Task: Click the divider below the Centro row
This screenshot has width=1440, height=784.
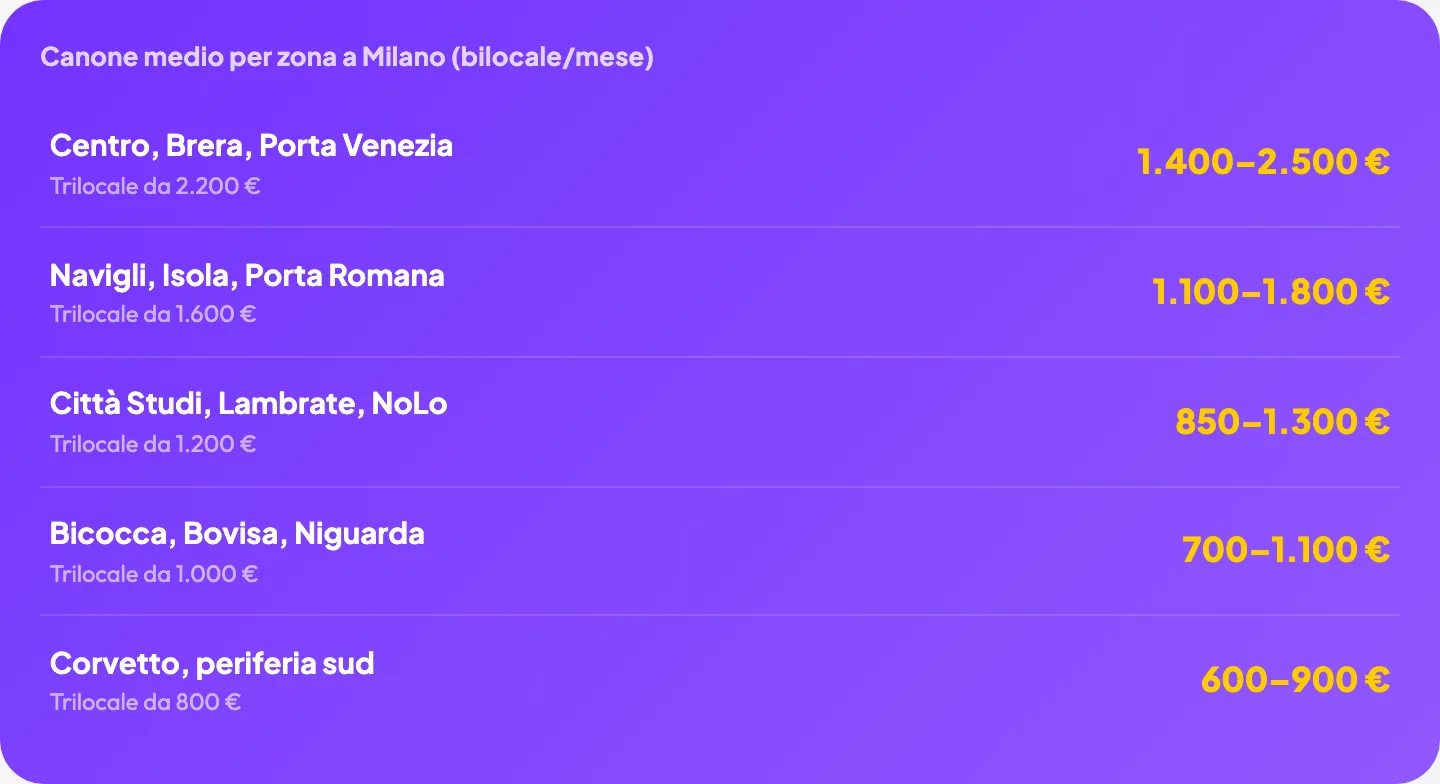Action: click(x=720, y=227)
